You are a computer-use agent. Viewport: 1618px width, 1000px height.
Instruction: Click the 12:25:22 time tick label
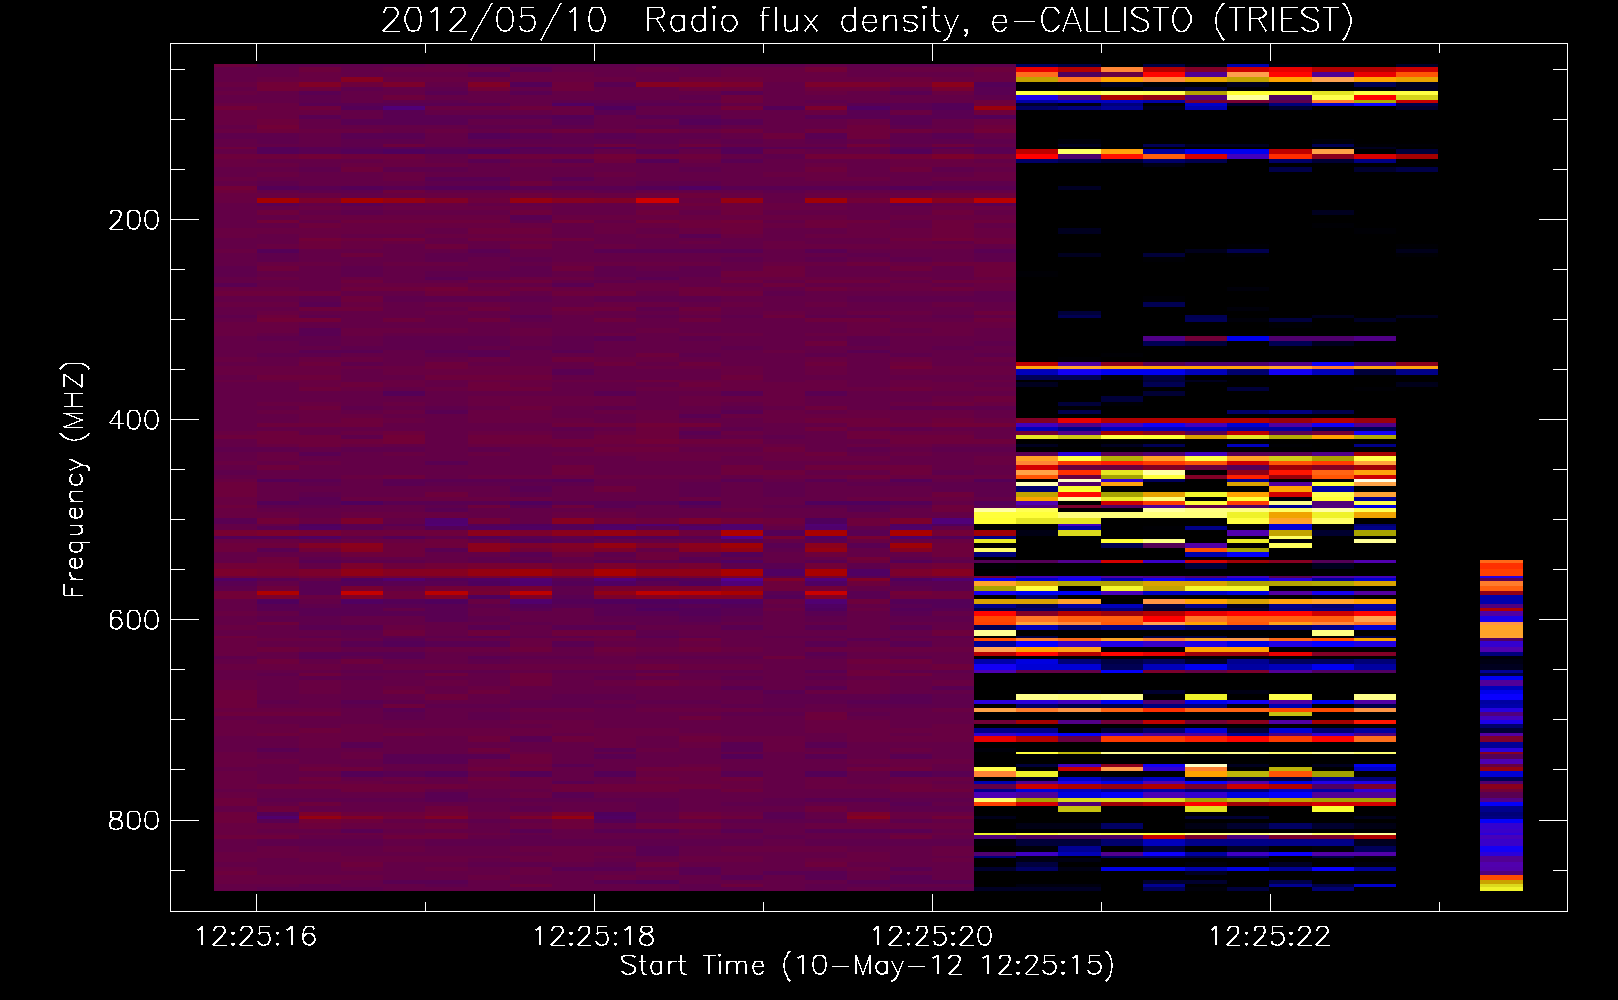tap(1270, 937)
